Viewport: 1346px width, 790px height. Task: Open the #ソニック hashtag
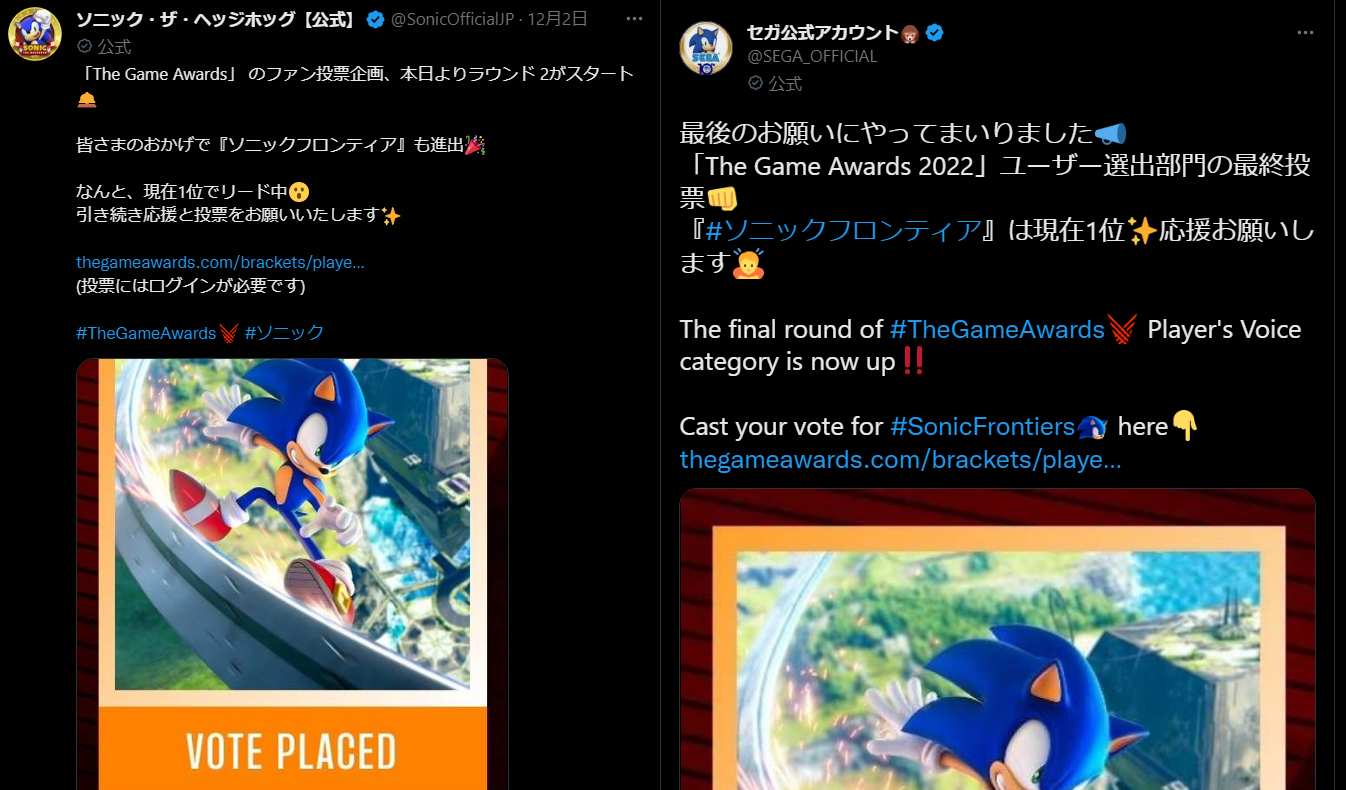tap(284, 333)
